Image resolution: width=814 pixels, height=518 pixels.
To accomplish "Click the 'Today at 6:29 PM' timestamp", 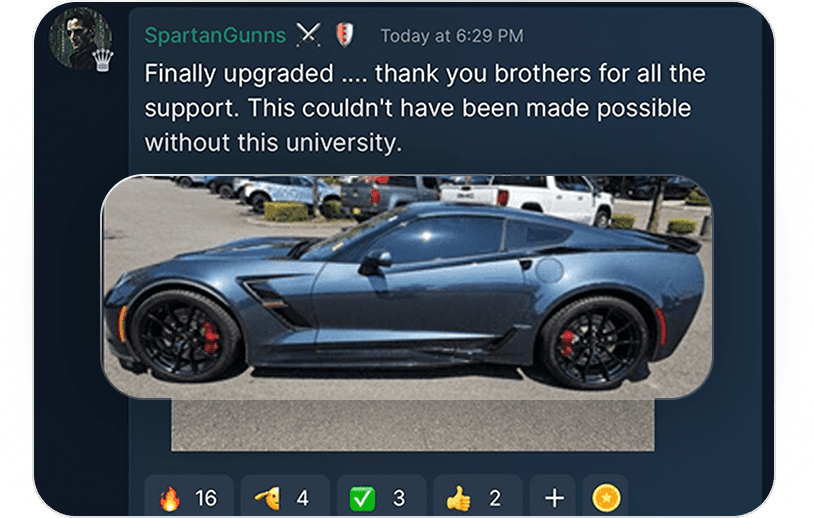I will tap(452, 36).
